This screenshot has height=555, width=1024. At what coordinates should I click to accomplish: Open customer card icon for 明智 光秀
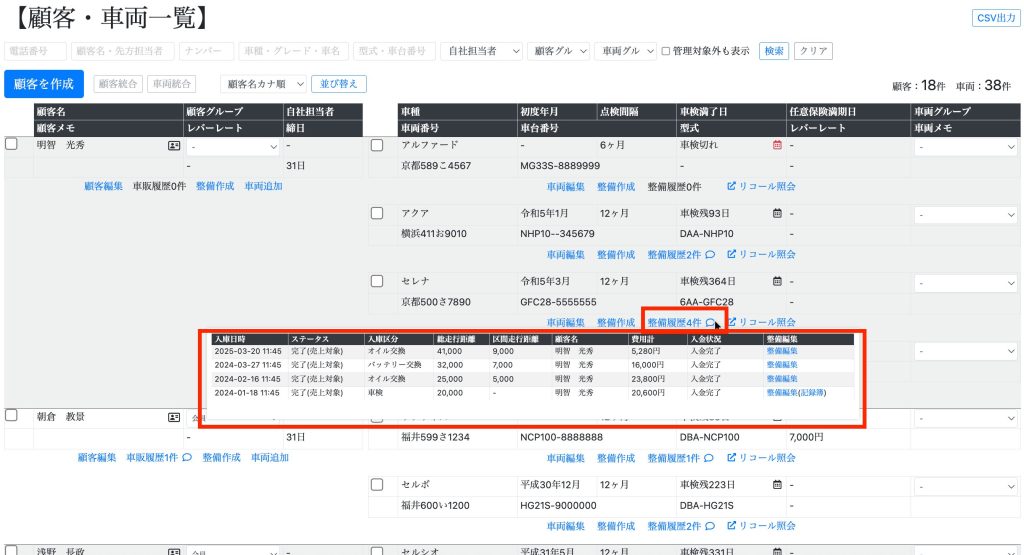[x=174, y=146]
